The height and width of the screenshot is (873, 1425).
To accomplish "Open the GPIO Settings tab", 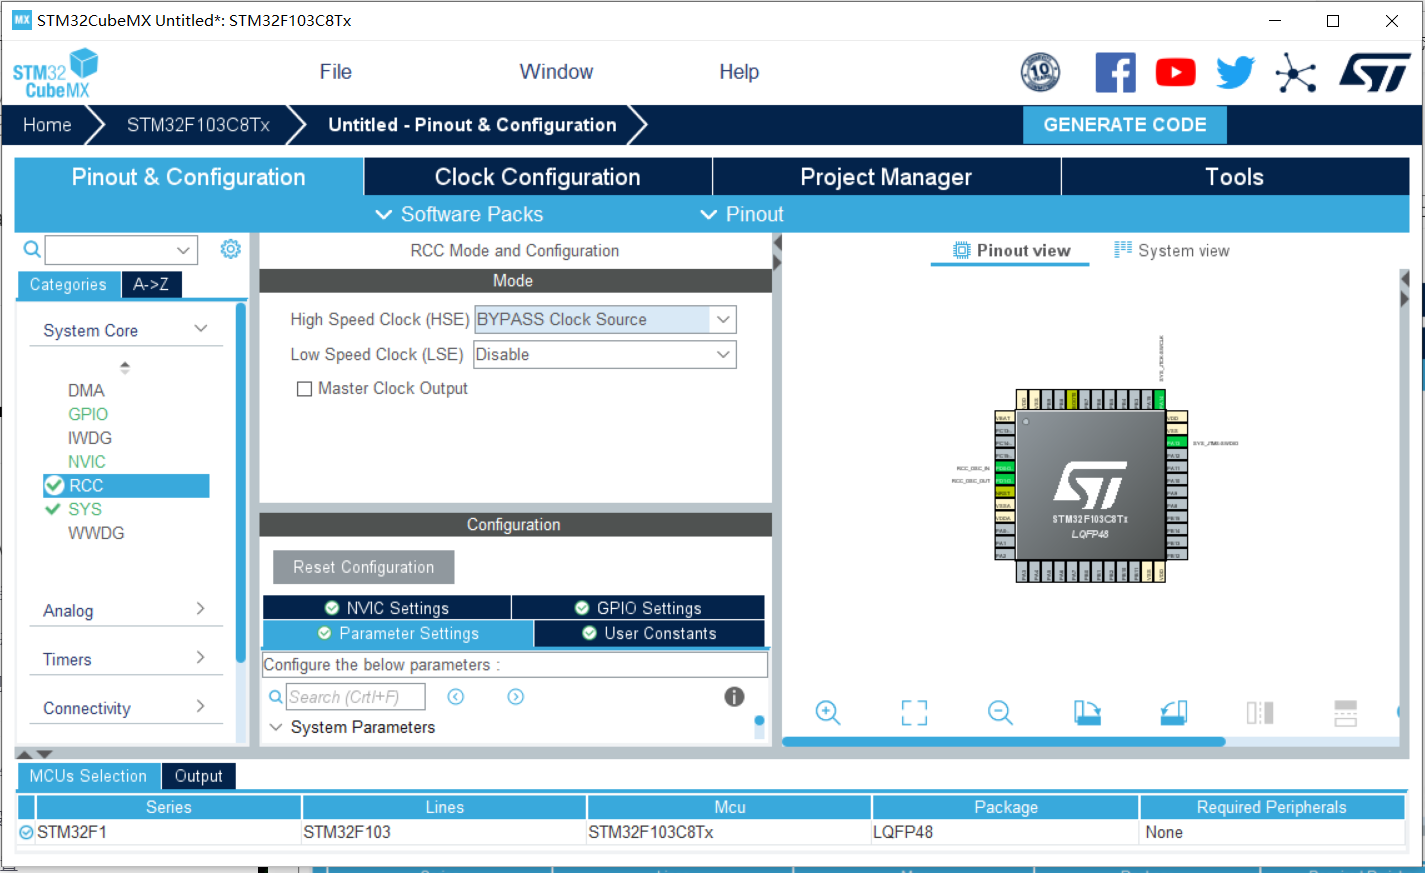I will click(638, 608).
